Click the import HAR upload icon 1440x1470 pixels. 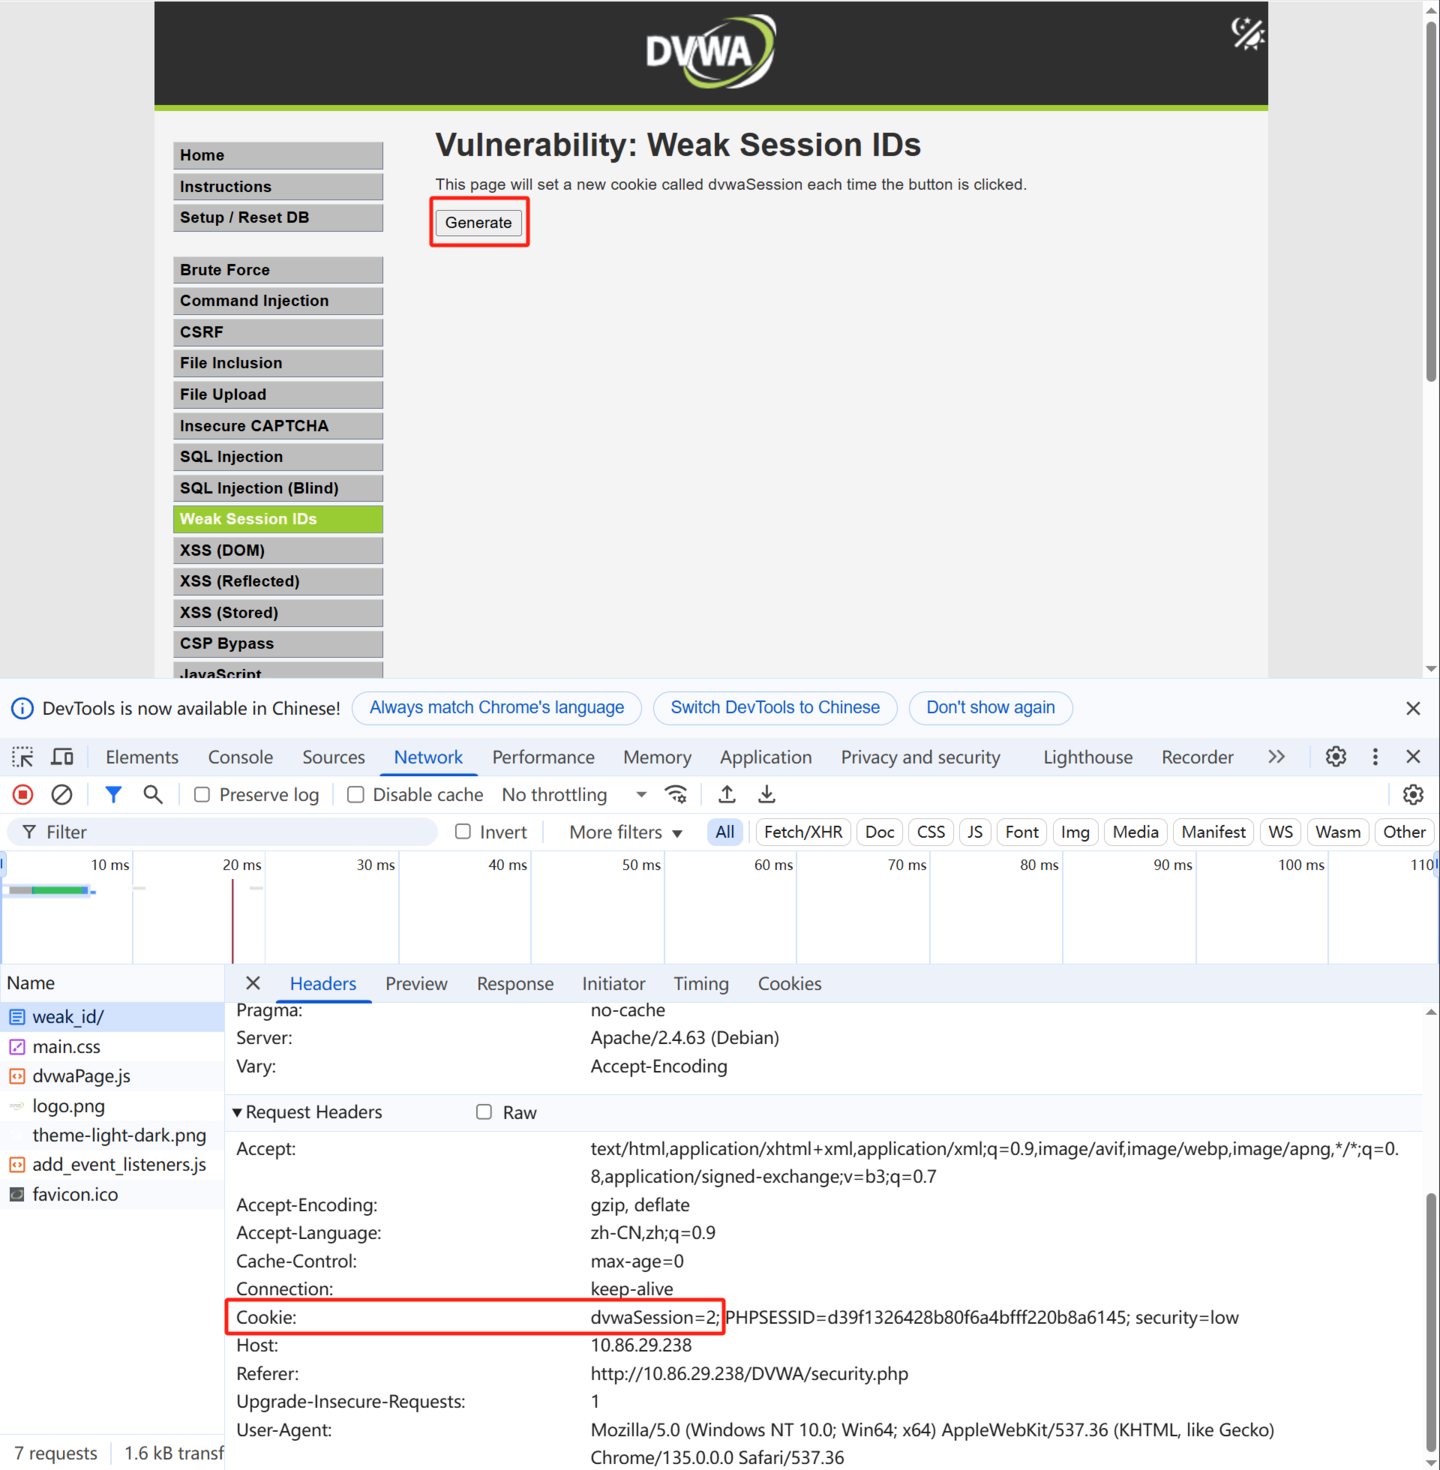click(727, 795)
